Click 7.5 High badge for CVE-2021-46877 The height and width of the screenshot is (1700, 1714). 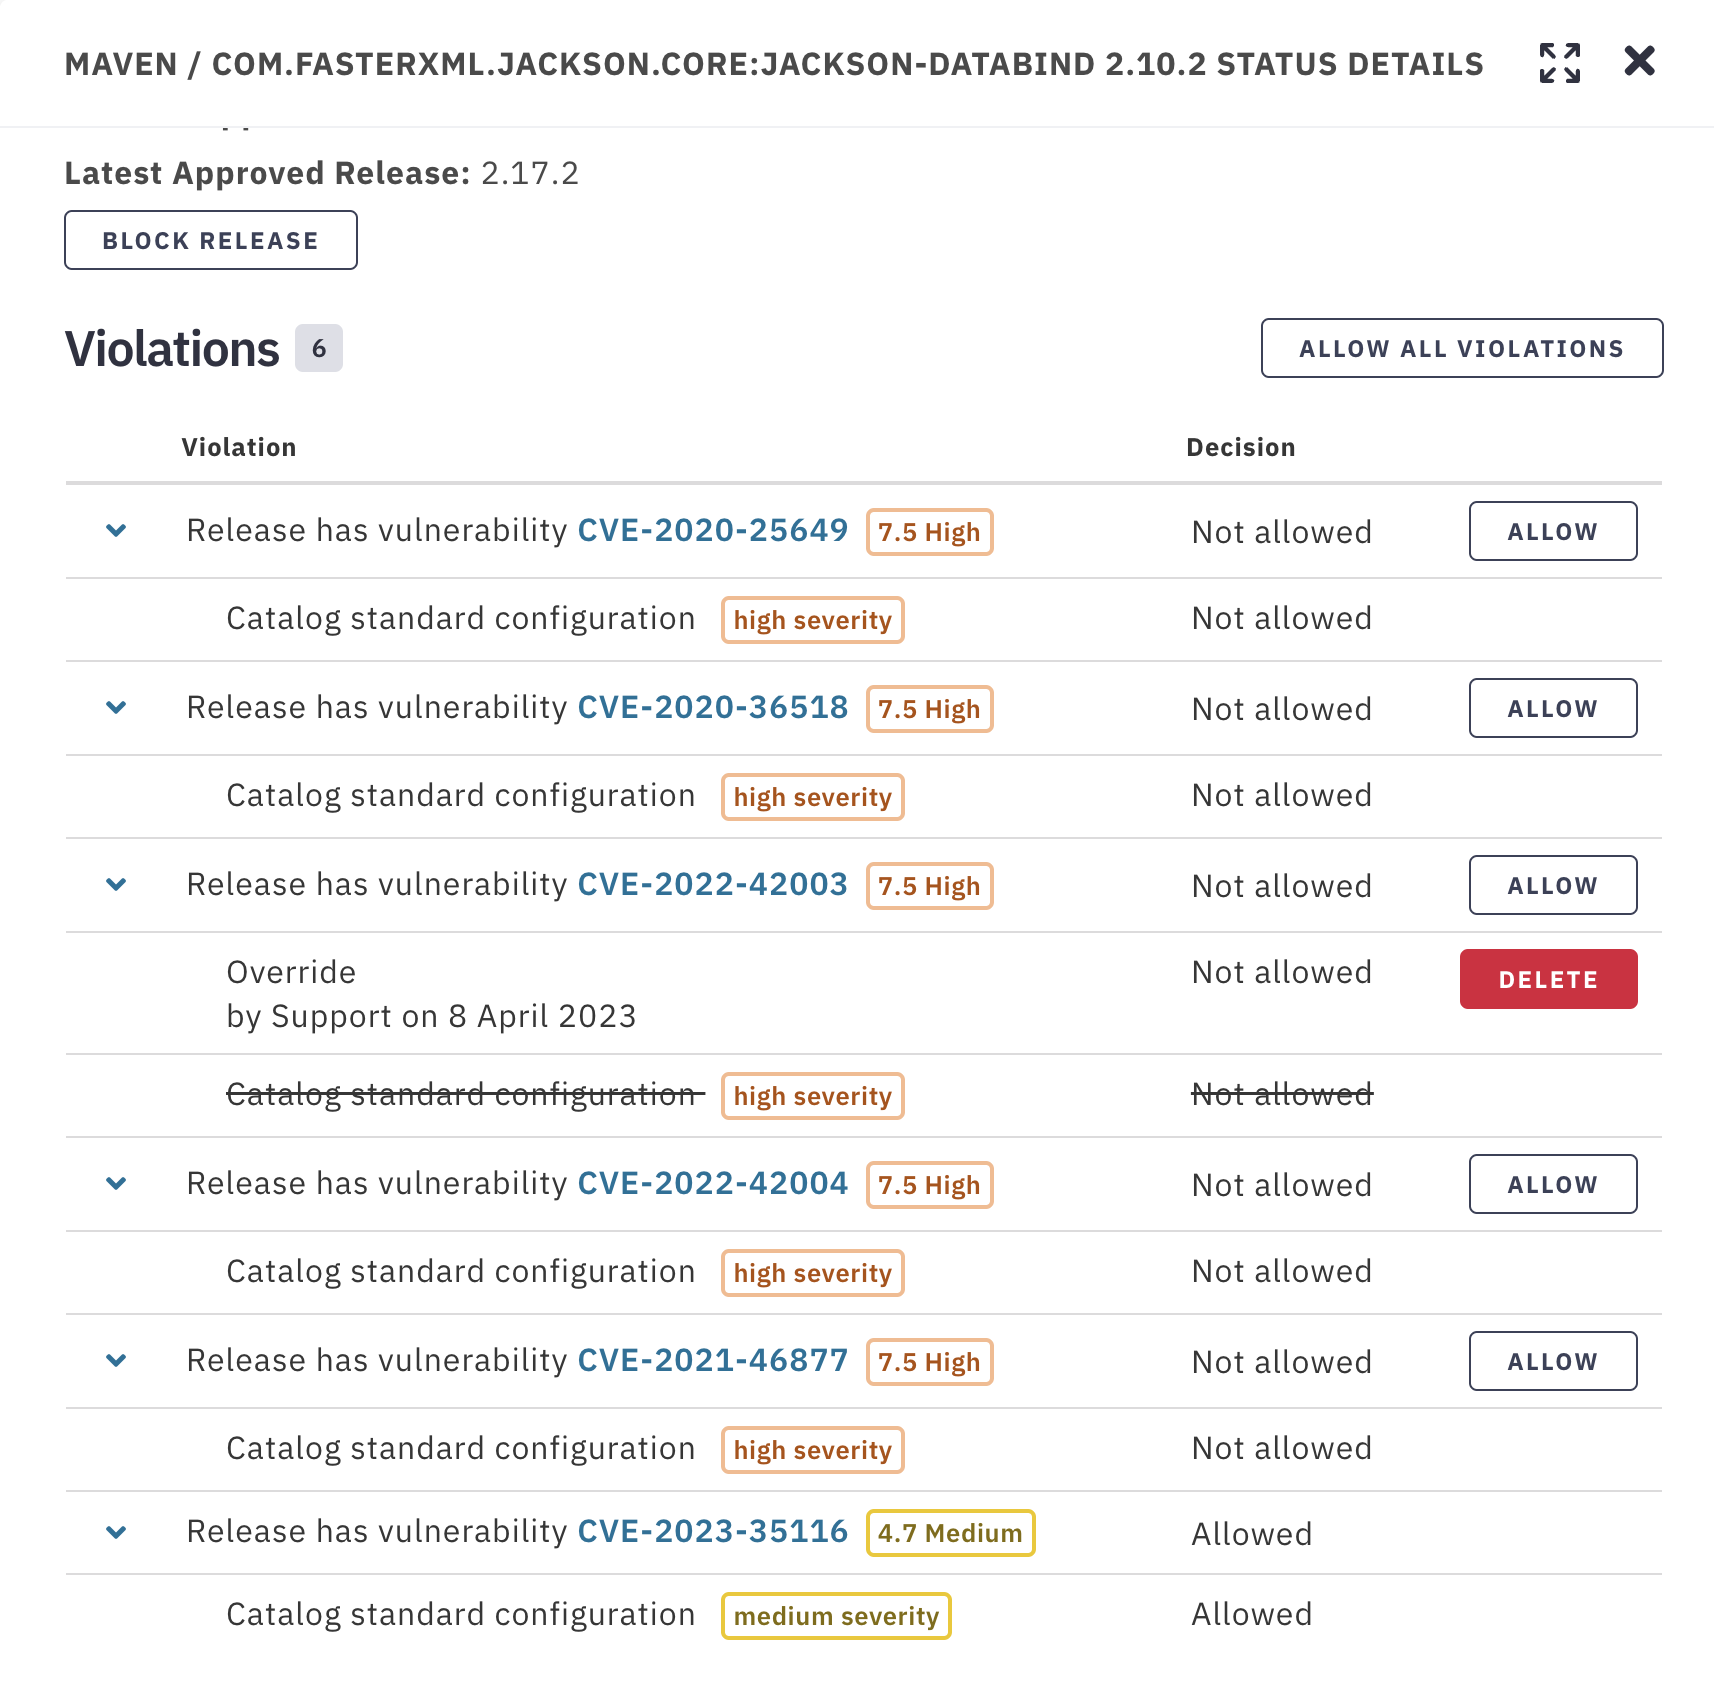coord(929,1362)
